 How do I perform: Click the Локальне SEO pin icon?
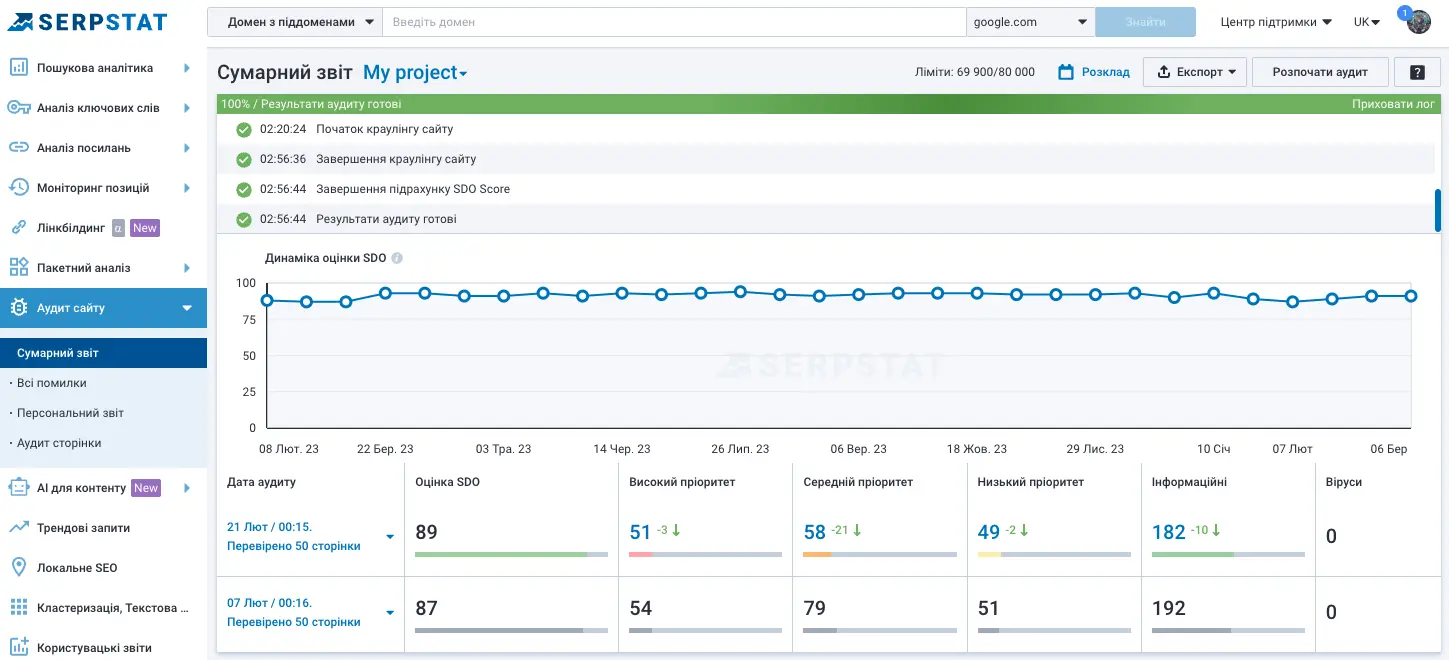coord(18,568)
